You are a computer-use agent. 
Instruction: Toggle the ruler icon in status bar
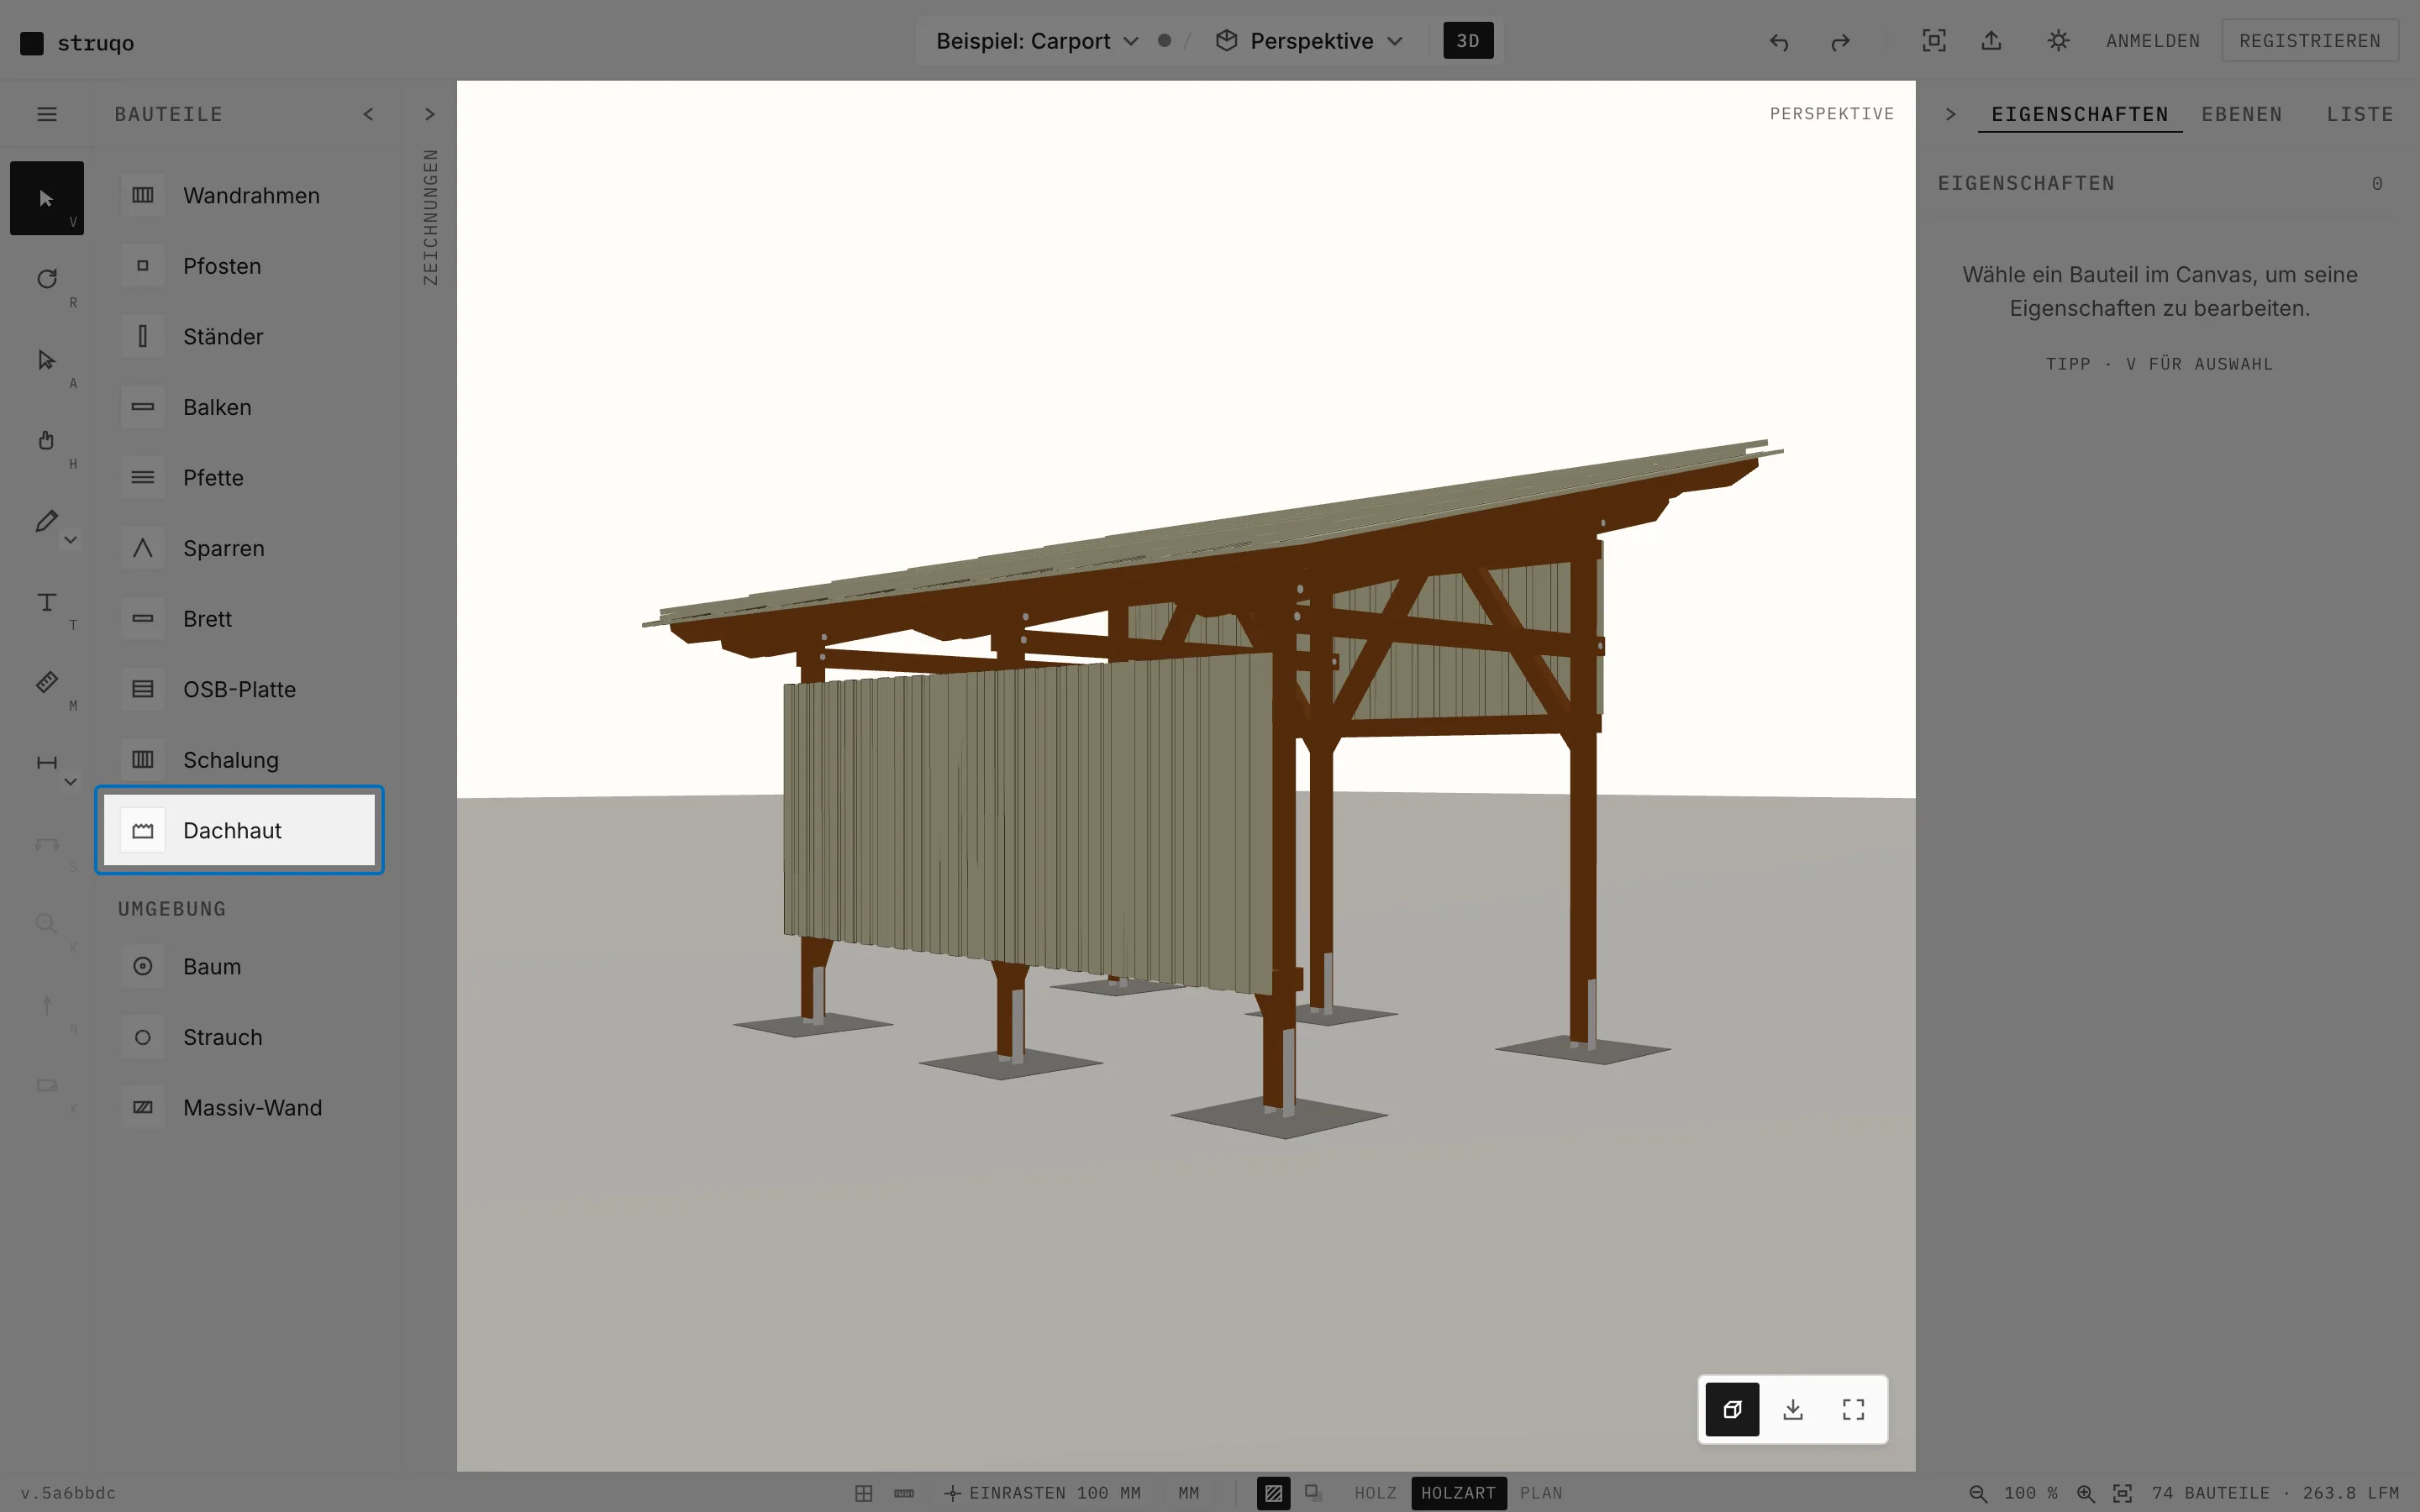(x=904, y=1493)
